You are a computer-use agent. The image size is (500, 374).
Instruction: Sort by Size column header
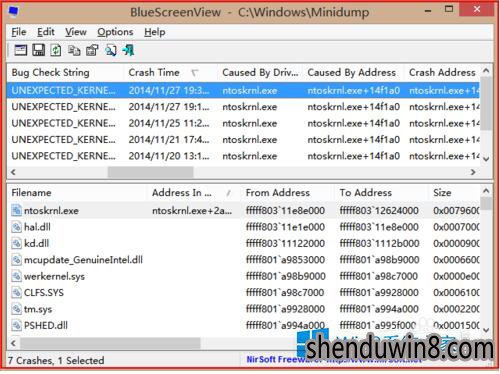(x=454, y=193)
